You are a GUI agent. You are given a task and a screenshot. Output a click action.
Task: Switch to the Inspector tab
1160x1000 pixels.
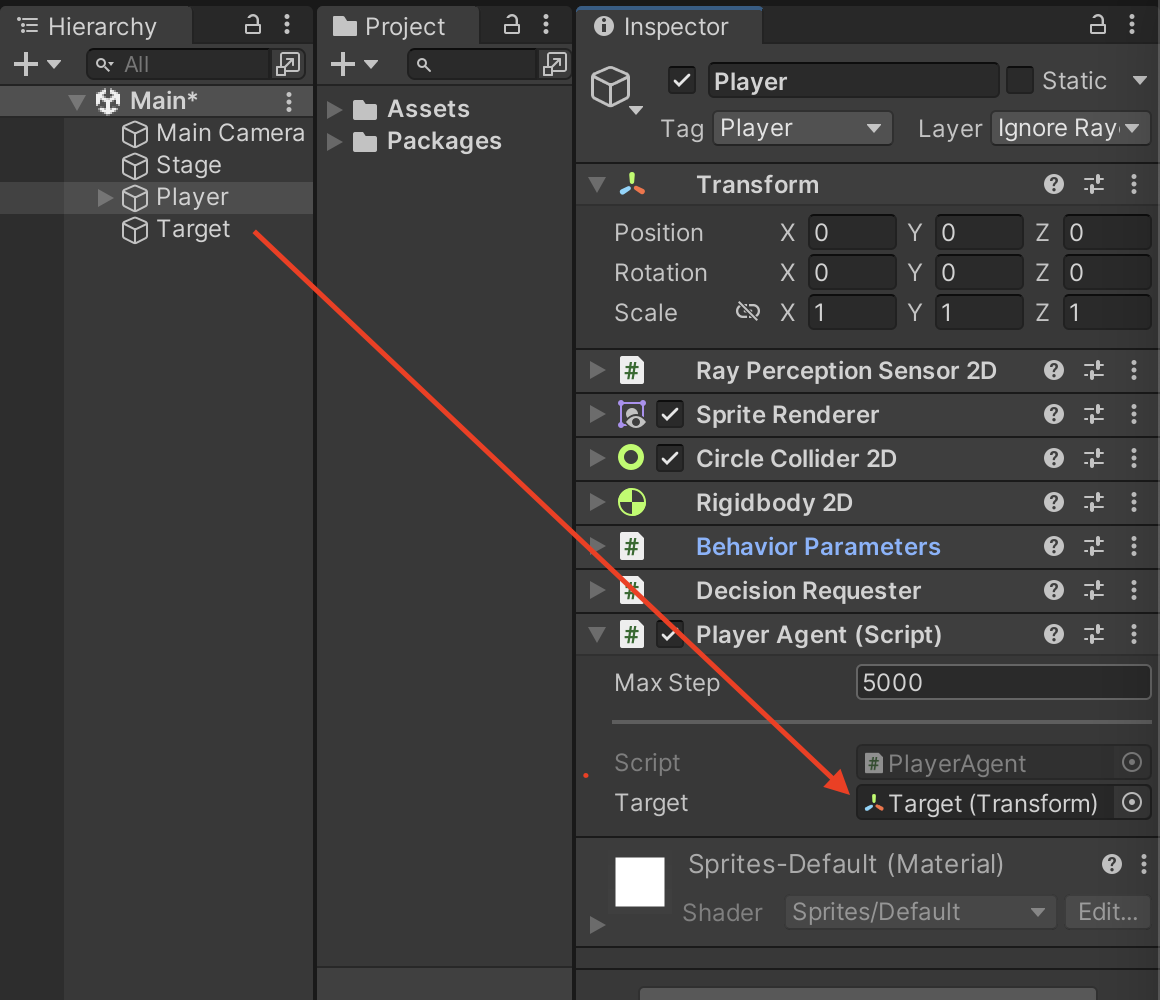coord(668,26)
